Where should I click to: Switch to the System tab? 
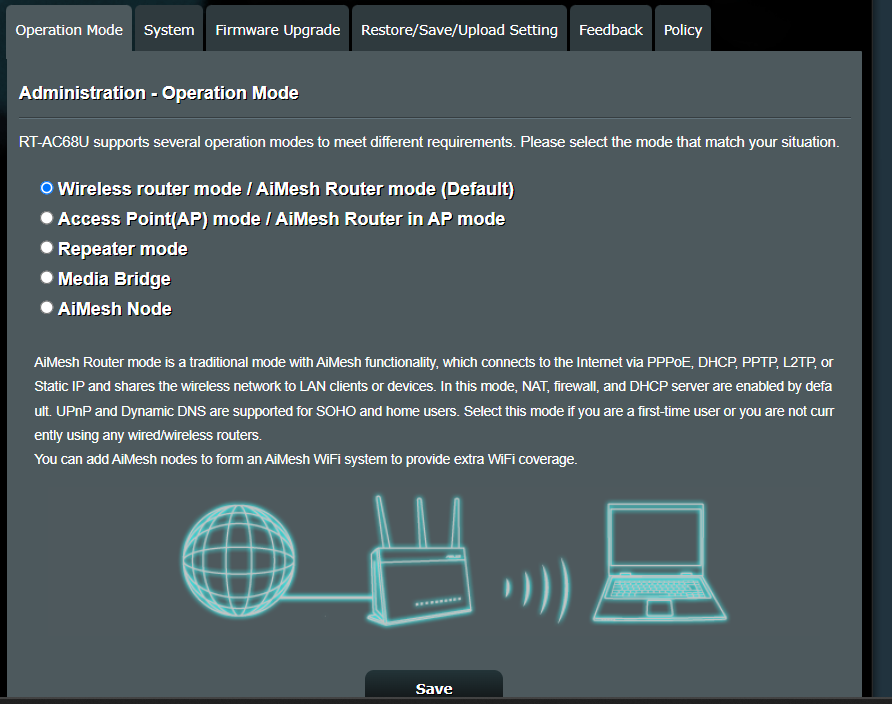[169, 29]
